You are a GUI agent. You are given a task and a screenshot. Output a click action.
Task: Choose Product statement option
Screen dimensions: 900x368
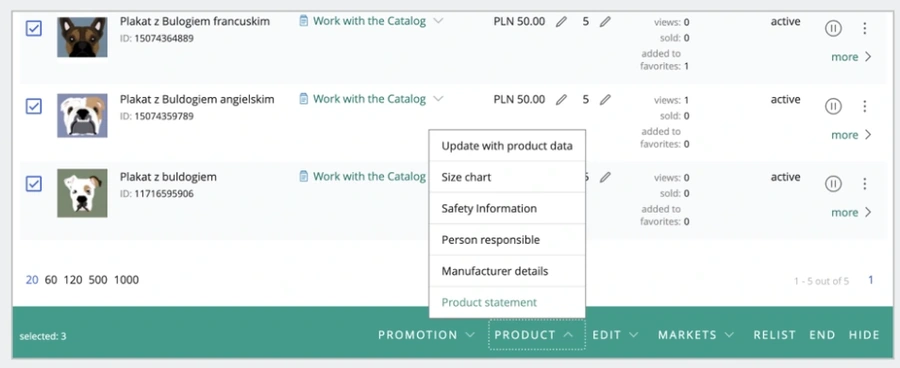coord(507,302)
